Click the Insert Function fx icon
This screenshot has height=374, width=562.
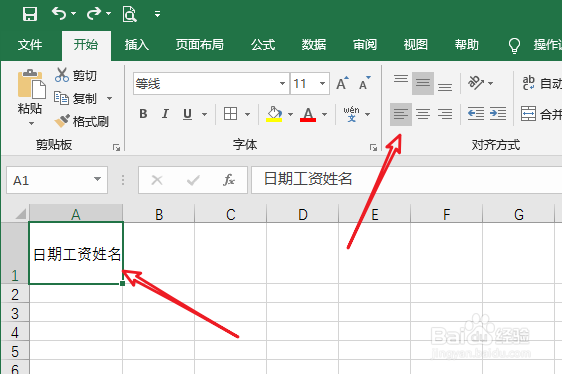[x=229, y=180]
